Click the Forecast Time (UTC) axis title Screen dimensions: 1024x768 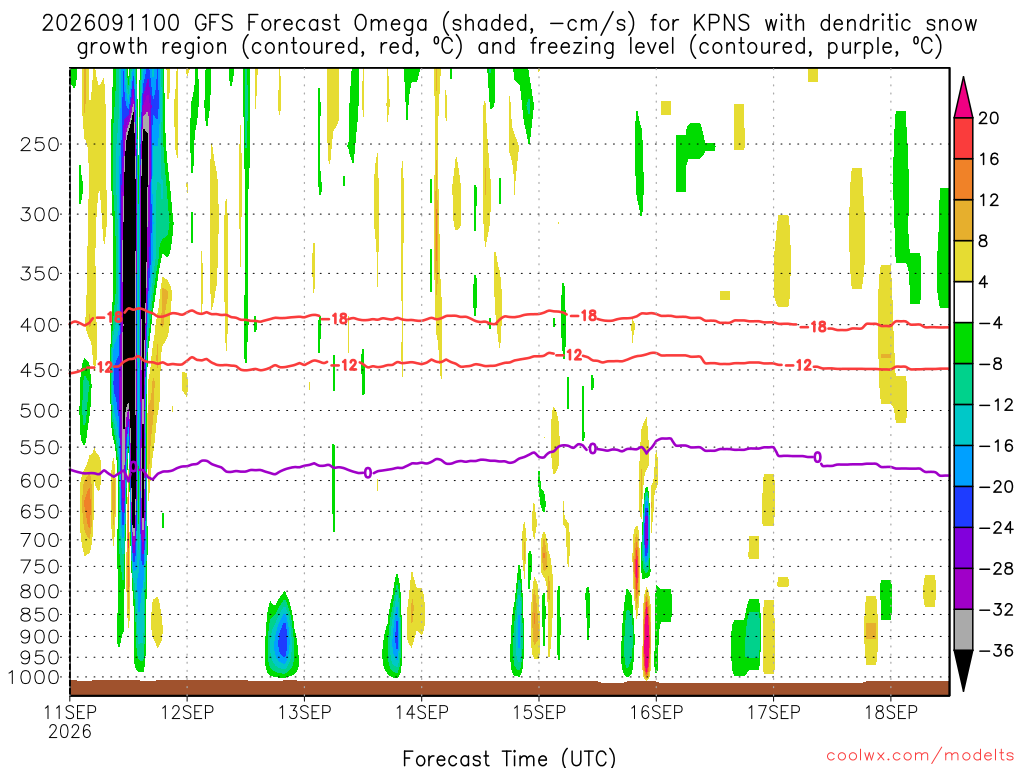click(x=509, y=758)
